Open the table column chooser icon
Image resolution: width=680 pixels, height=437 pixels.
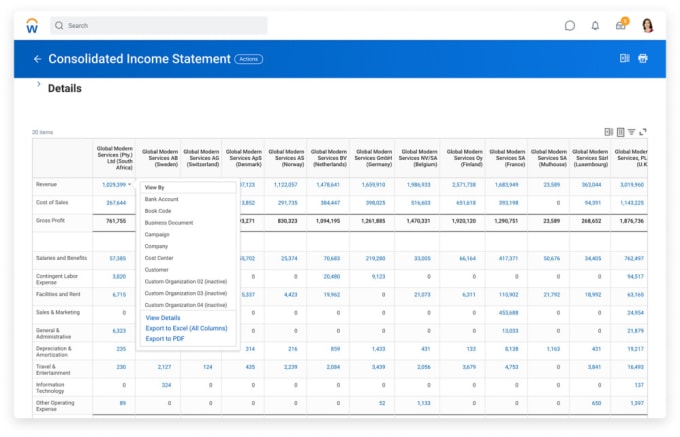621,132
